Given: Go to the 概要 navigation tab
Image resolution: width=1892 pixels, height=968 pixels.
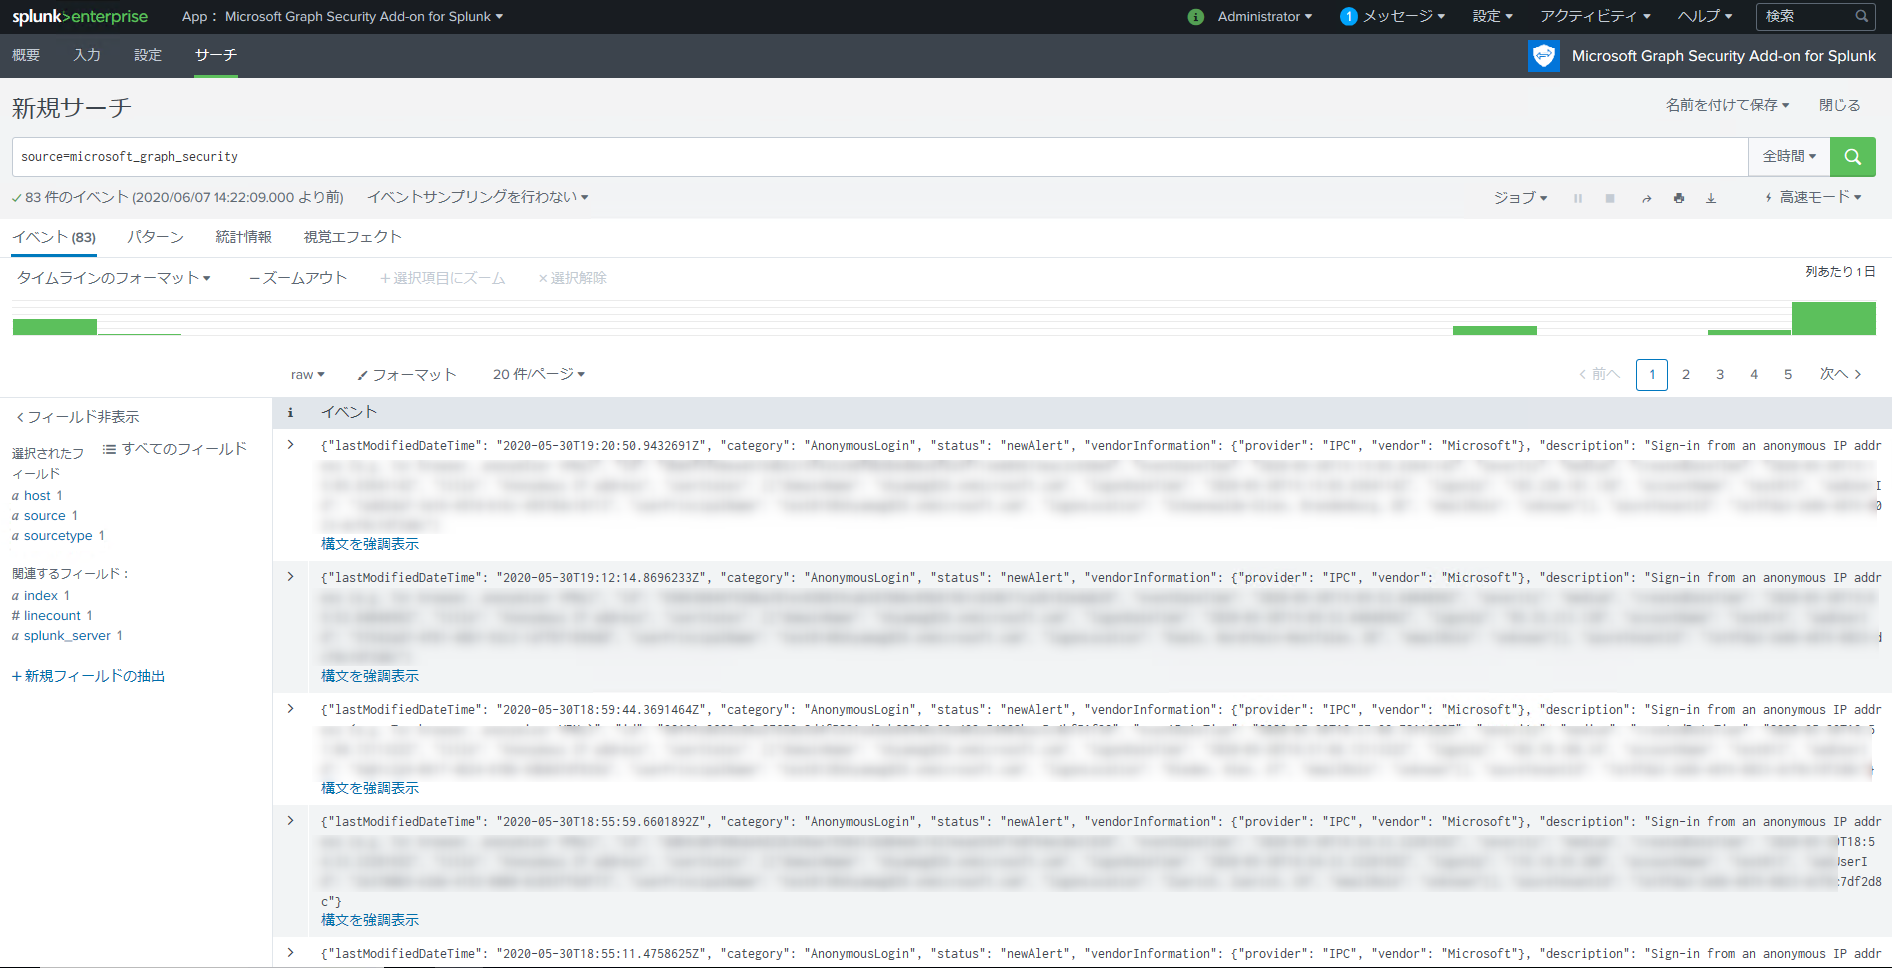Looking at the screenshot, I should point(26,55).
